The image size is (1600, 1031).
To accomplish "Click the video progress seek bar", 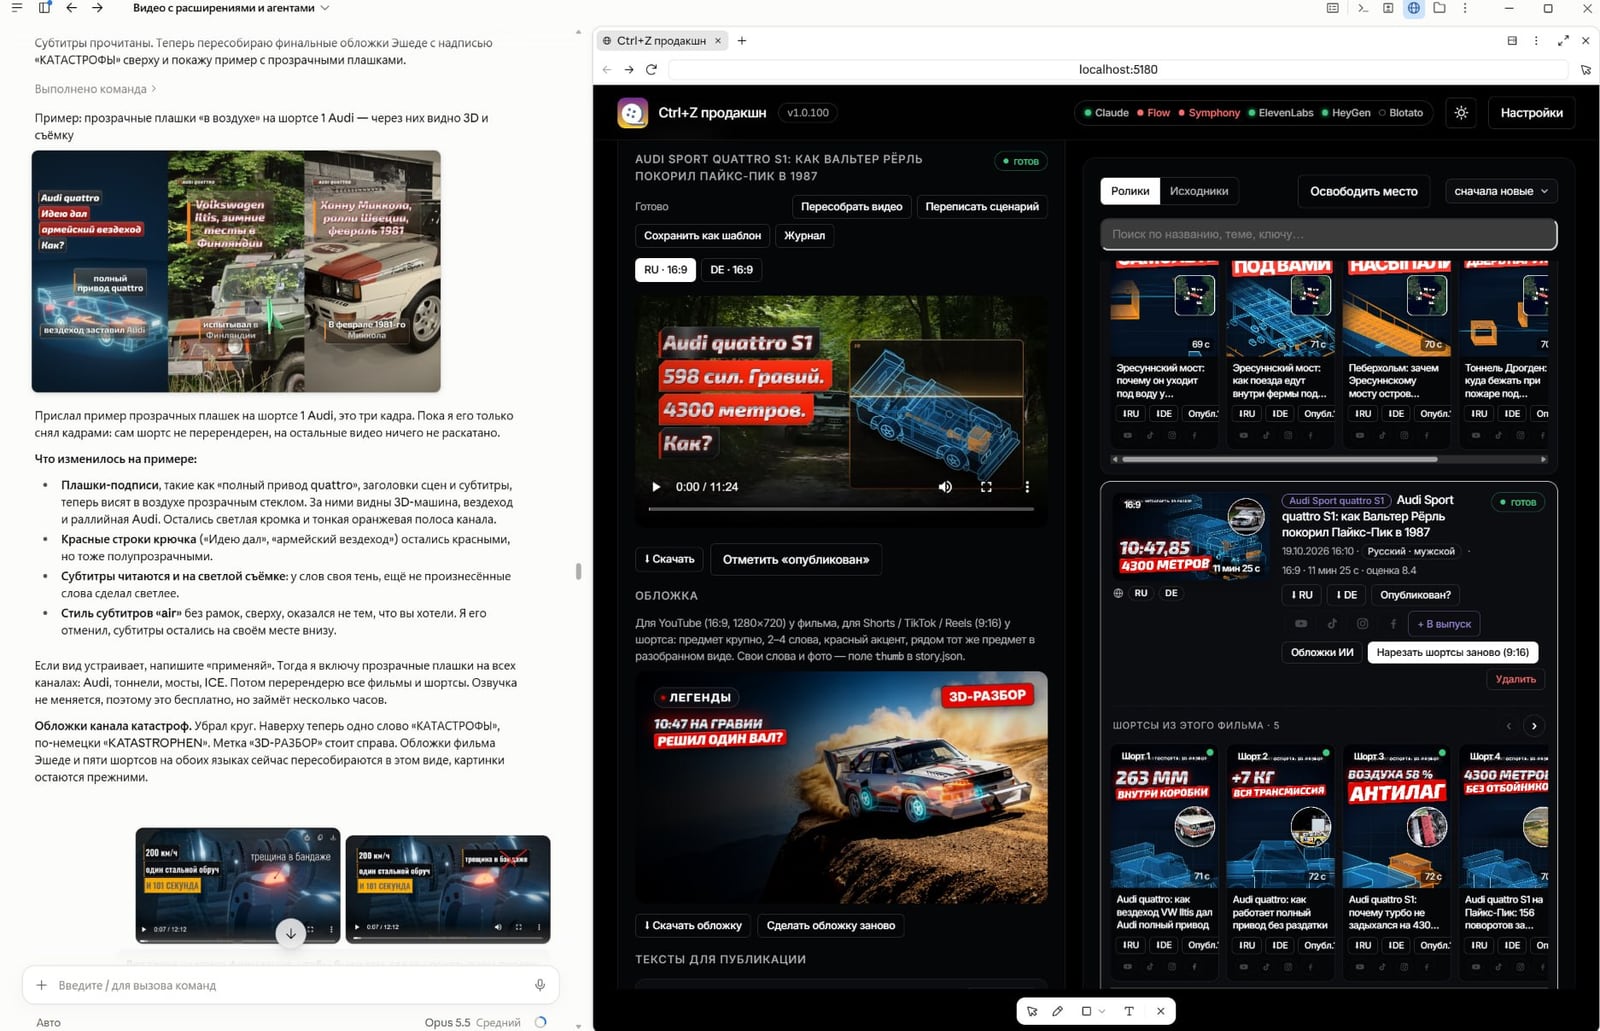I will point(841,509).
